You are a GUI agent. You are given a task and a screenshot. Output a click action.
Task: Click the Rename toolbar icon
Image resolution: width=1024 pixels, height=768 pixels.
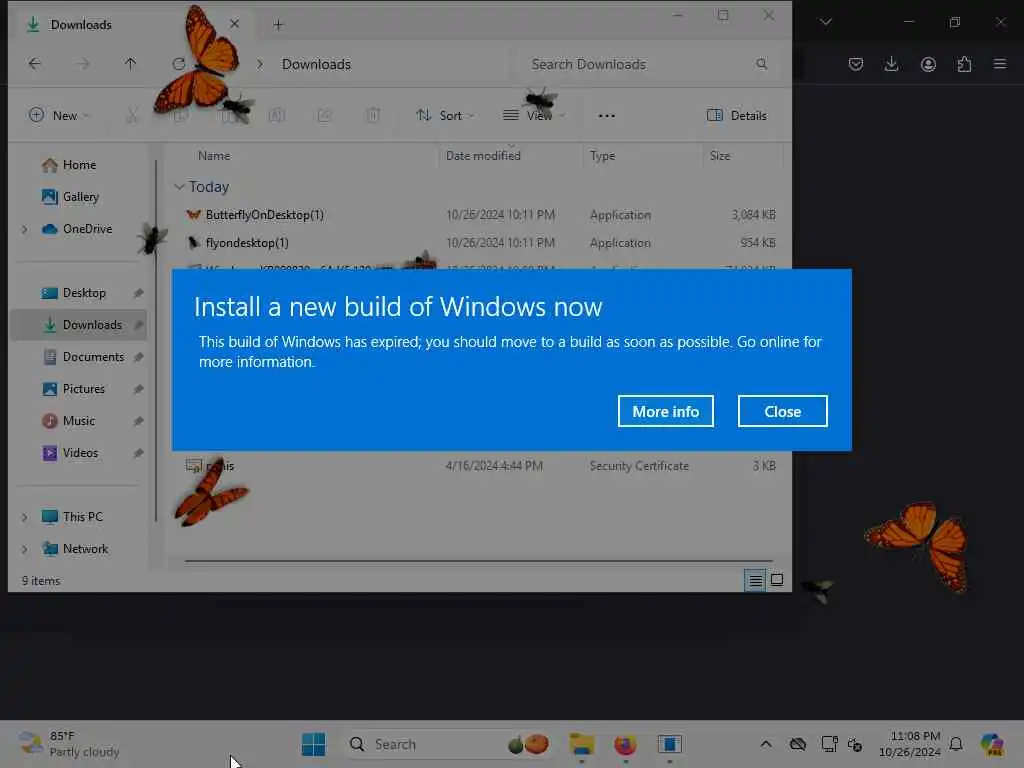point(277,116)
